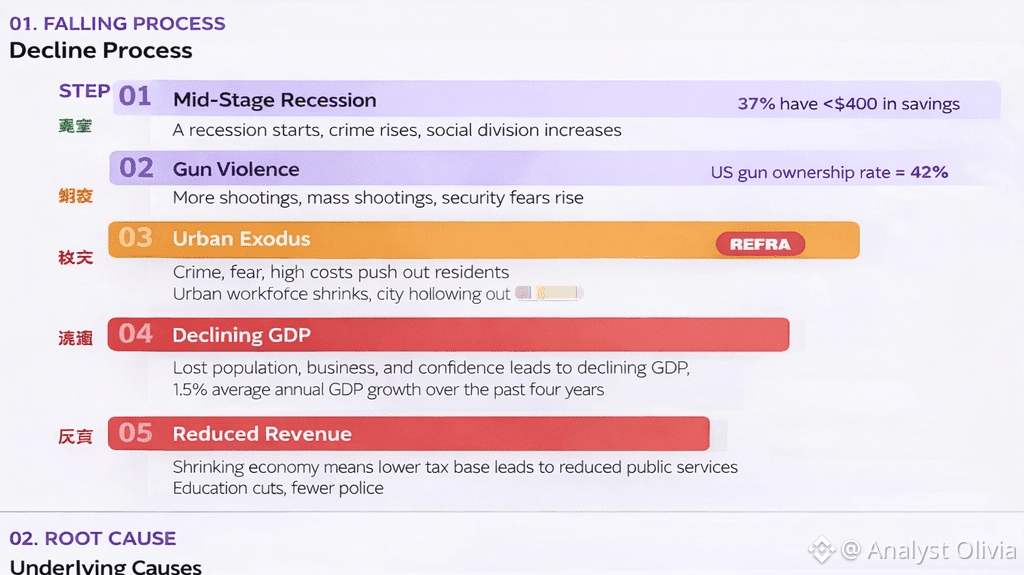This screenshot has height=575, width=1024.
Task: Click the step number 05 label
Action: click(x=135, y=433)
